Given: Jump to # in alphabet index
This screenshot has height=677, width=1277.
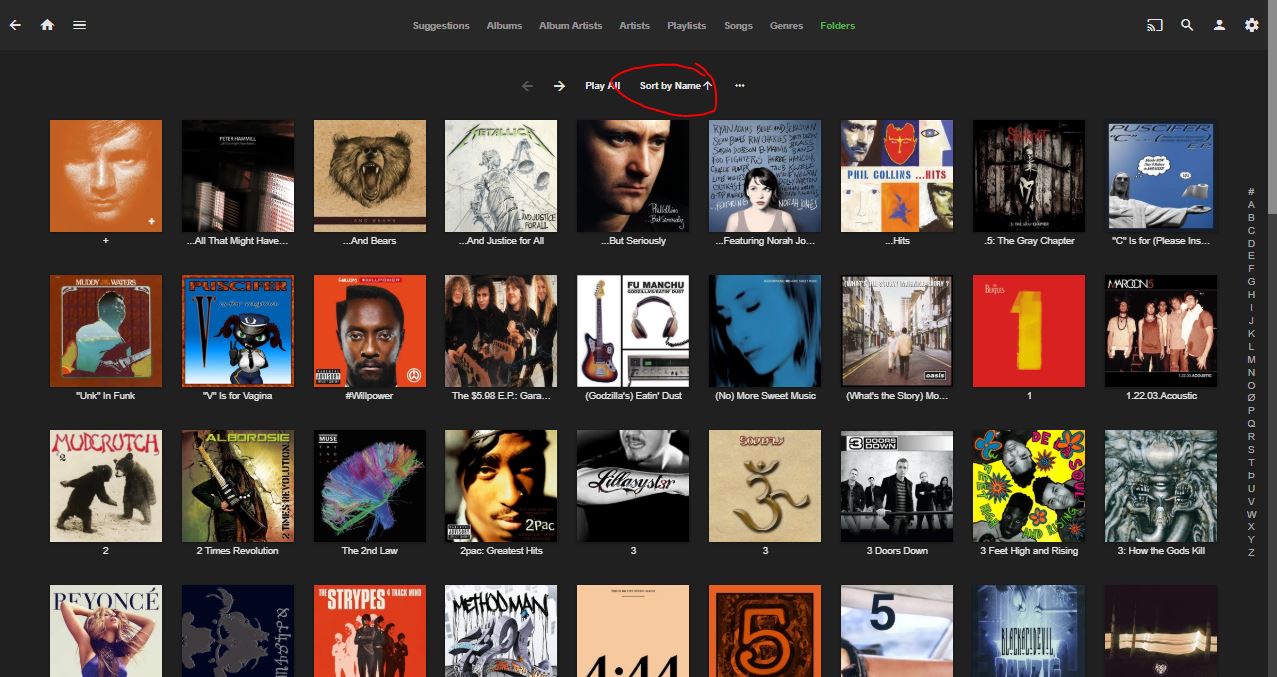Looking at the screenshot, I should (1251, 191).
